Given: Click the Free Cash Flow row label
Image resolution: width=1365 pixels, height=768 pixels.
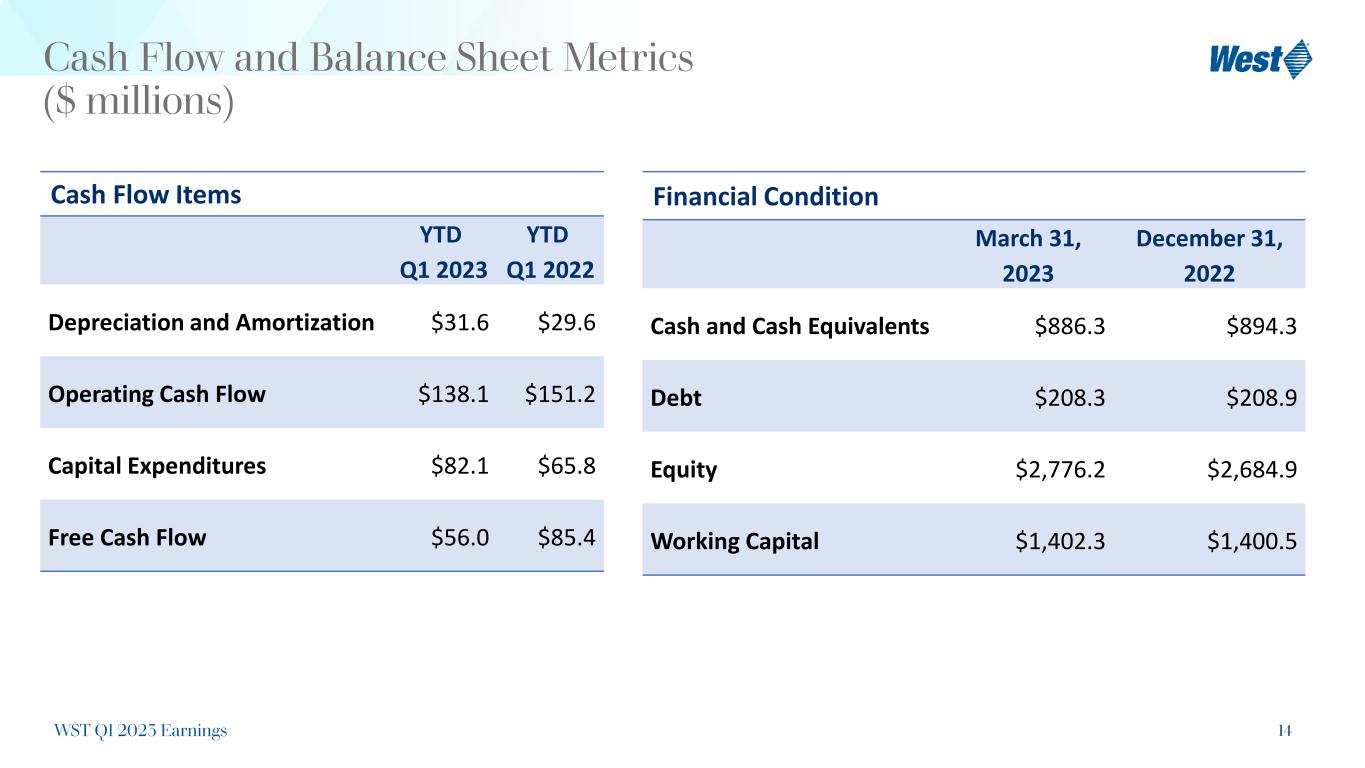Looking at the screenshot, I should pyautogui.click(x=127, y=537).
